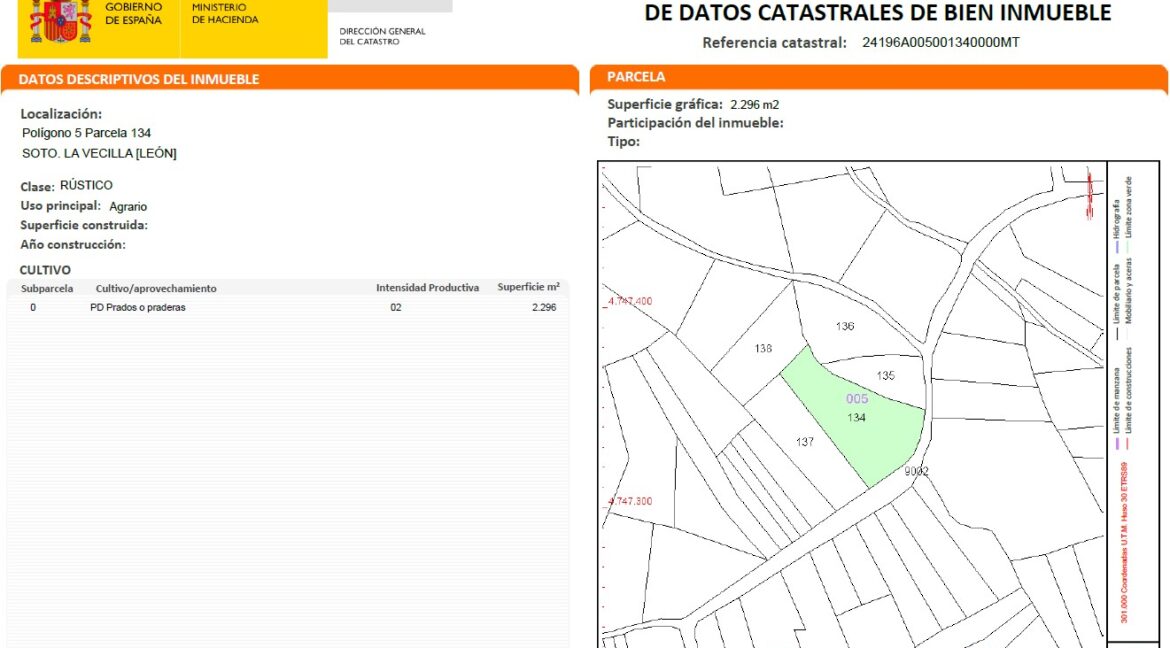Select the cell 'PD Prados o praderas'
Viewport: 1170px width, 648px height.
coord(137,308)
